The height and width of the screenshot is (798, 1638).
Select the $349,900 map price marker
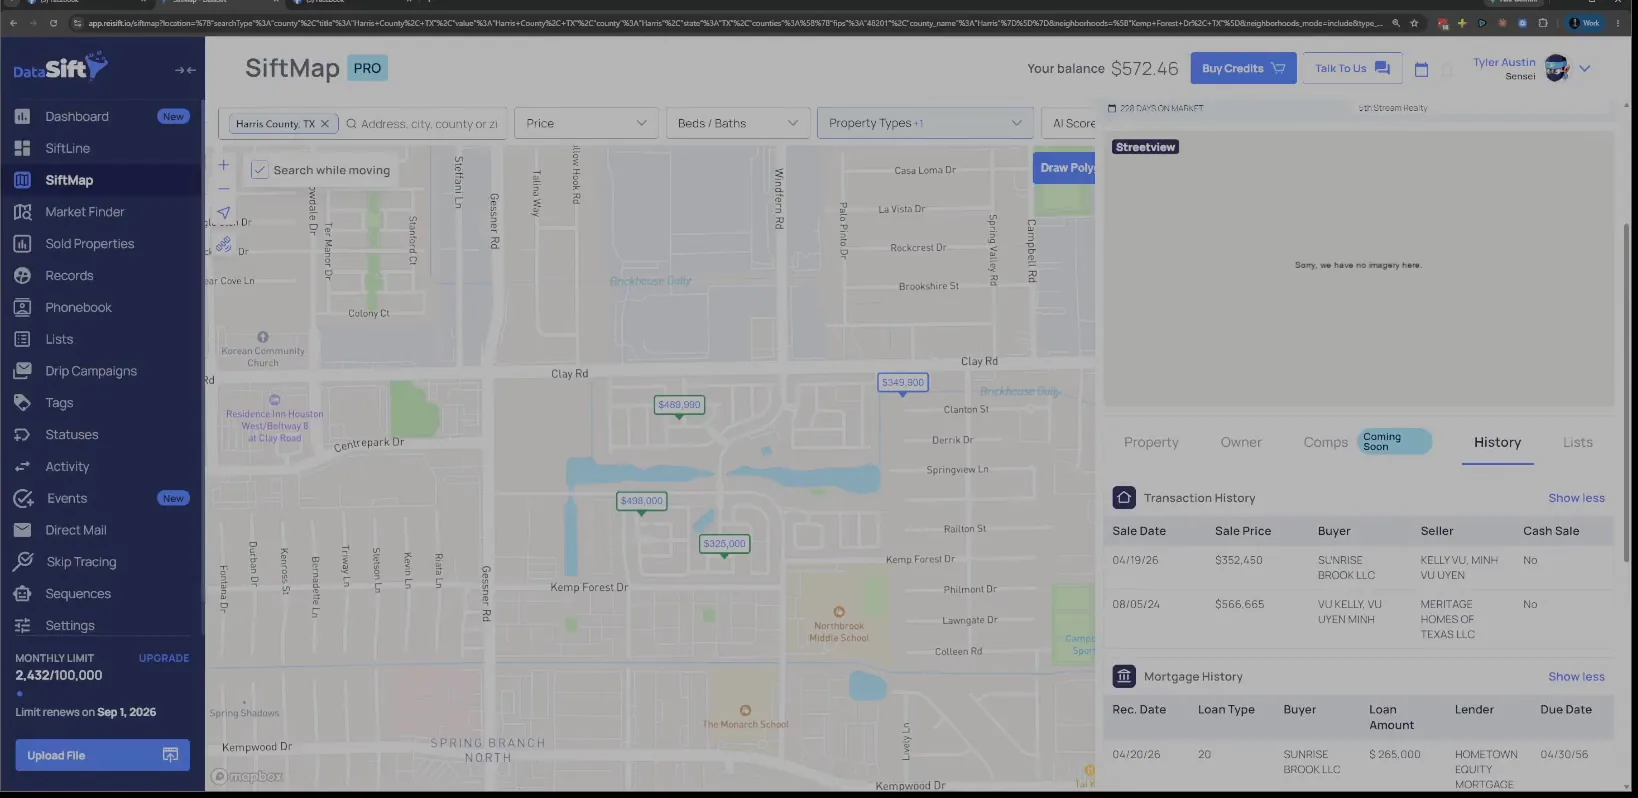click(903, 383)
